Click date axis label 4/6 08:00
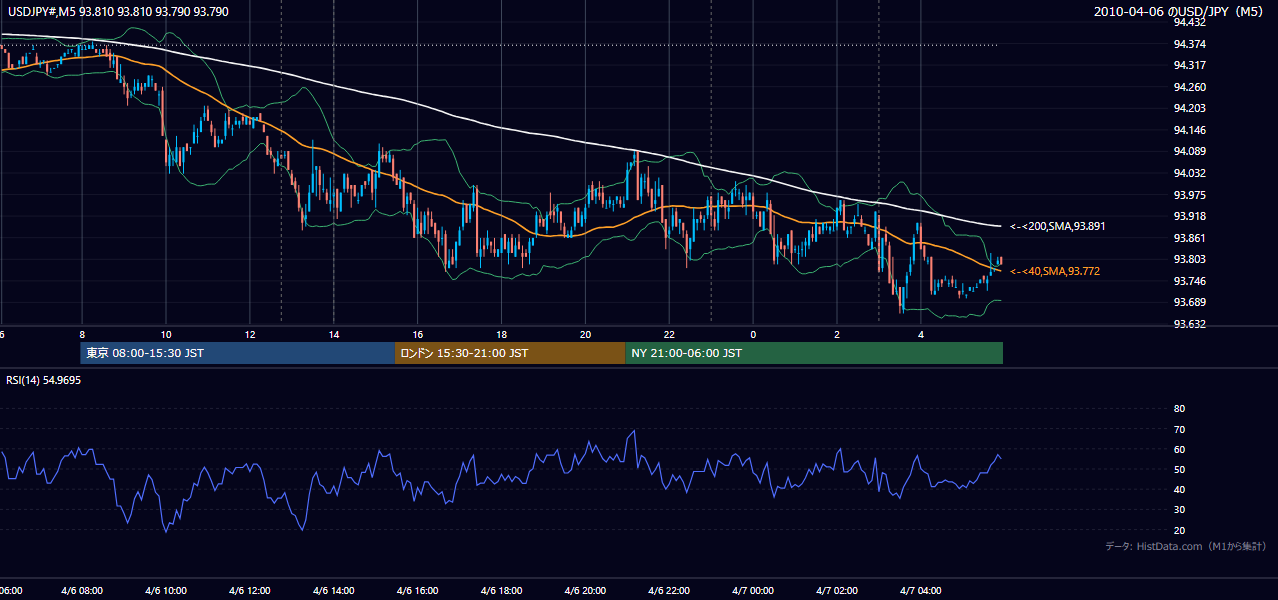Image resolution: width=1278 pixels, height=600 pixels. coord(81,591)
